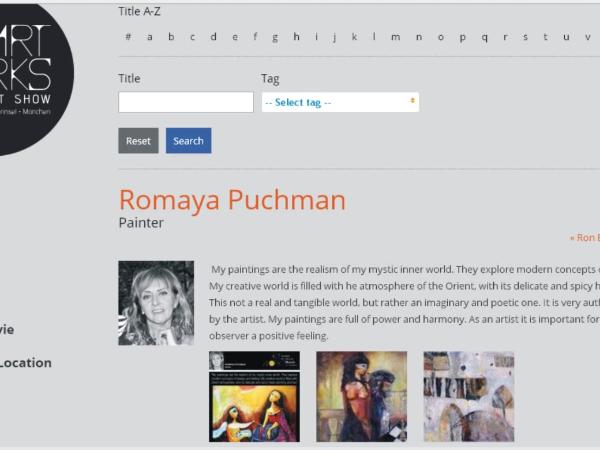View the red woman painting thumbnail

[x=361, y=396]
